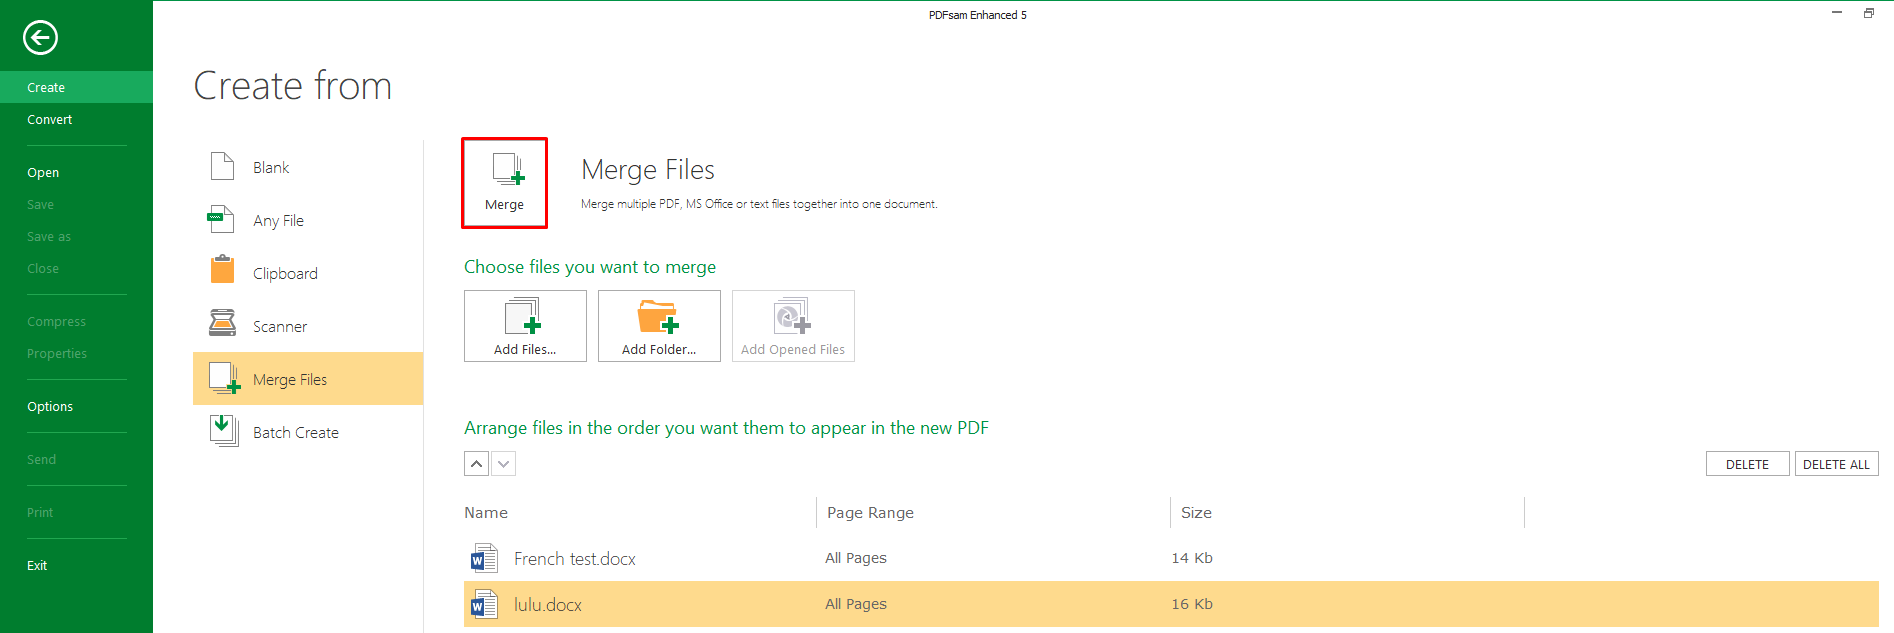Image resolution: width=1894 pixels, height=633 pixels.
Task: Click the 14 Kb size value
Action: [1192, 558]
